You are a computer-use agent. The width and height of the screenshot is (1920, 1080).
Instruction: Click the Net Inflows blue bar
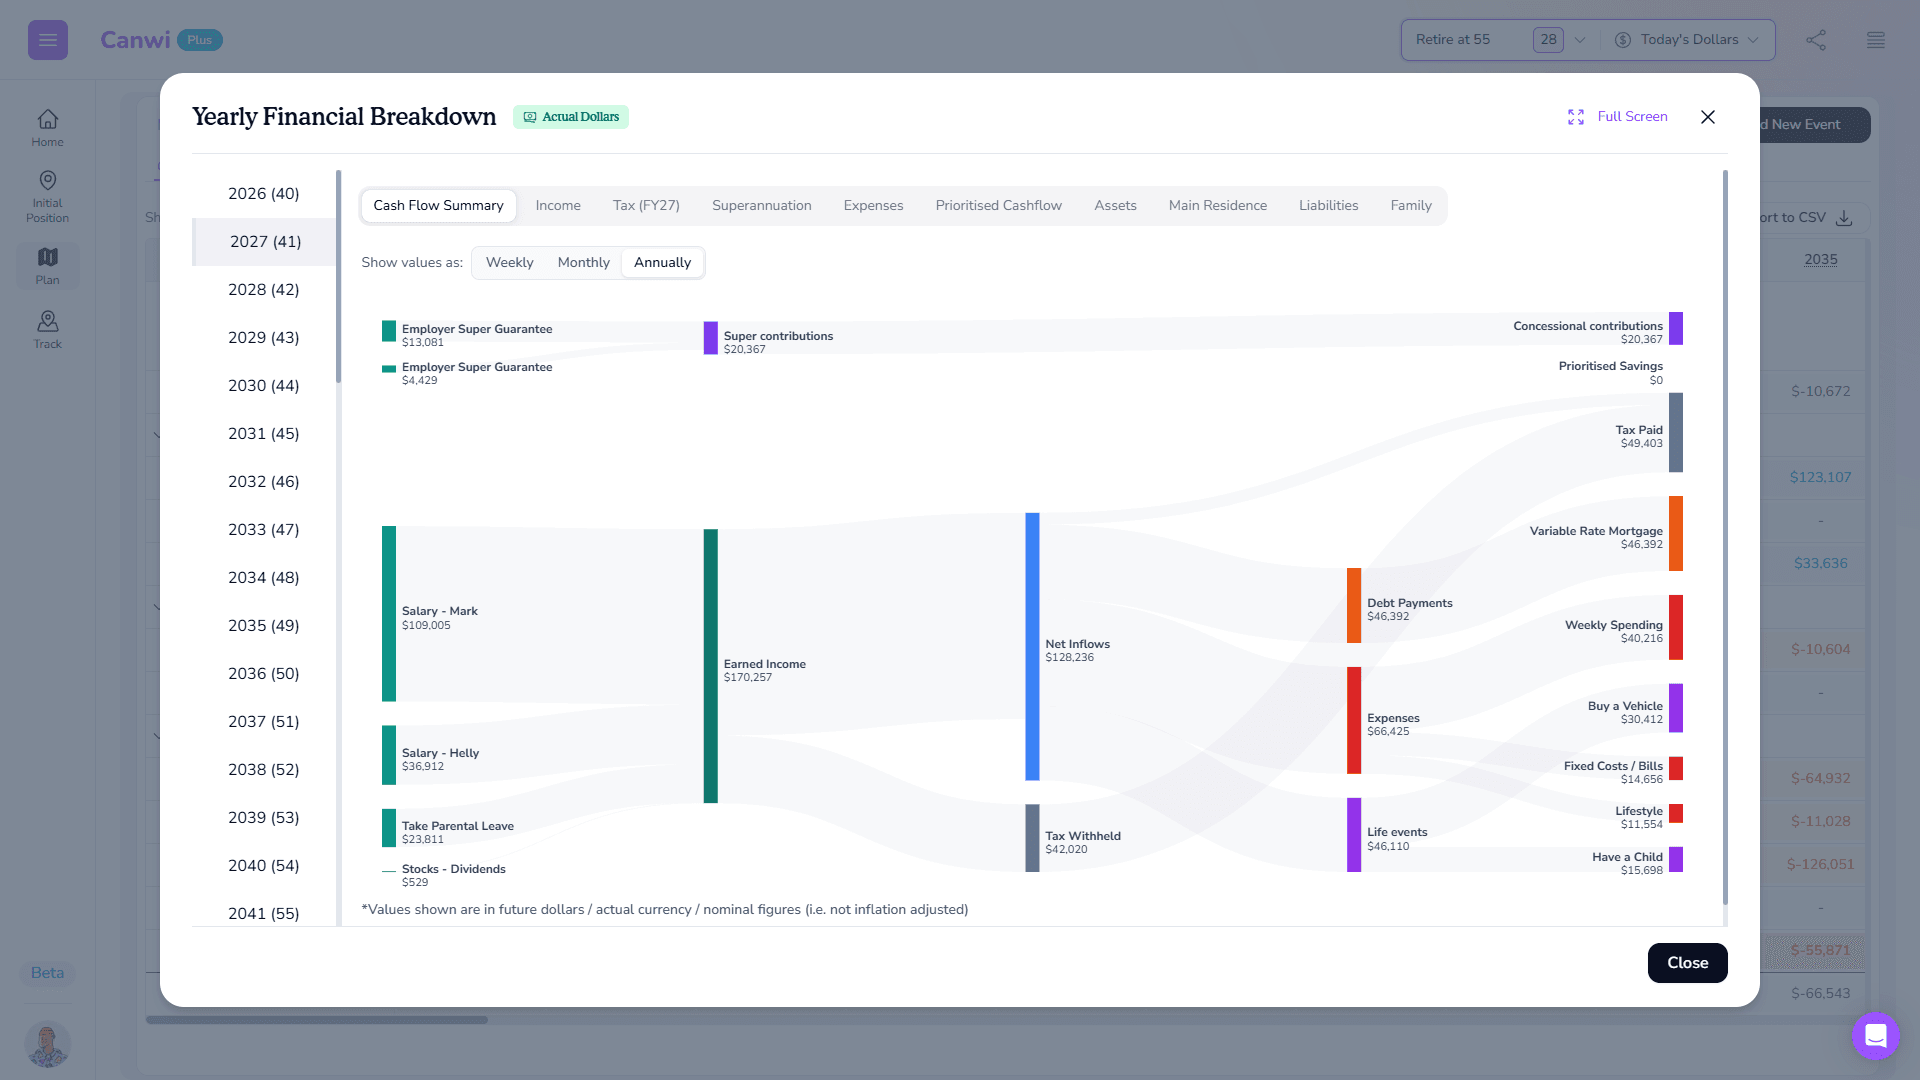[1032, 646]
